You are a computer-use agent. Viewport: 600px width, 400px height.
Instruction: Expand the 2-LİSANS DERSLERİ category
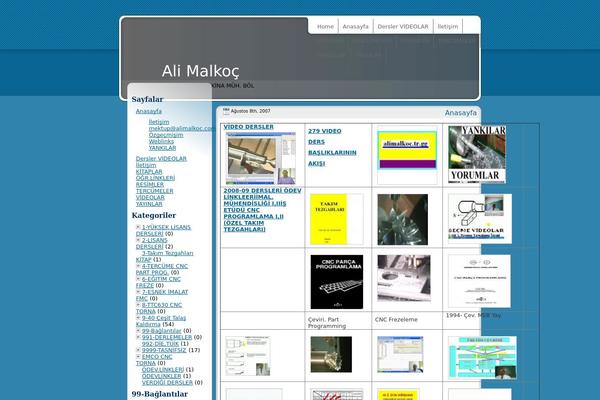pyautogui.click(x=138, y=240)
